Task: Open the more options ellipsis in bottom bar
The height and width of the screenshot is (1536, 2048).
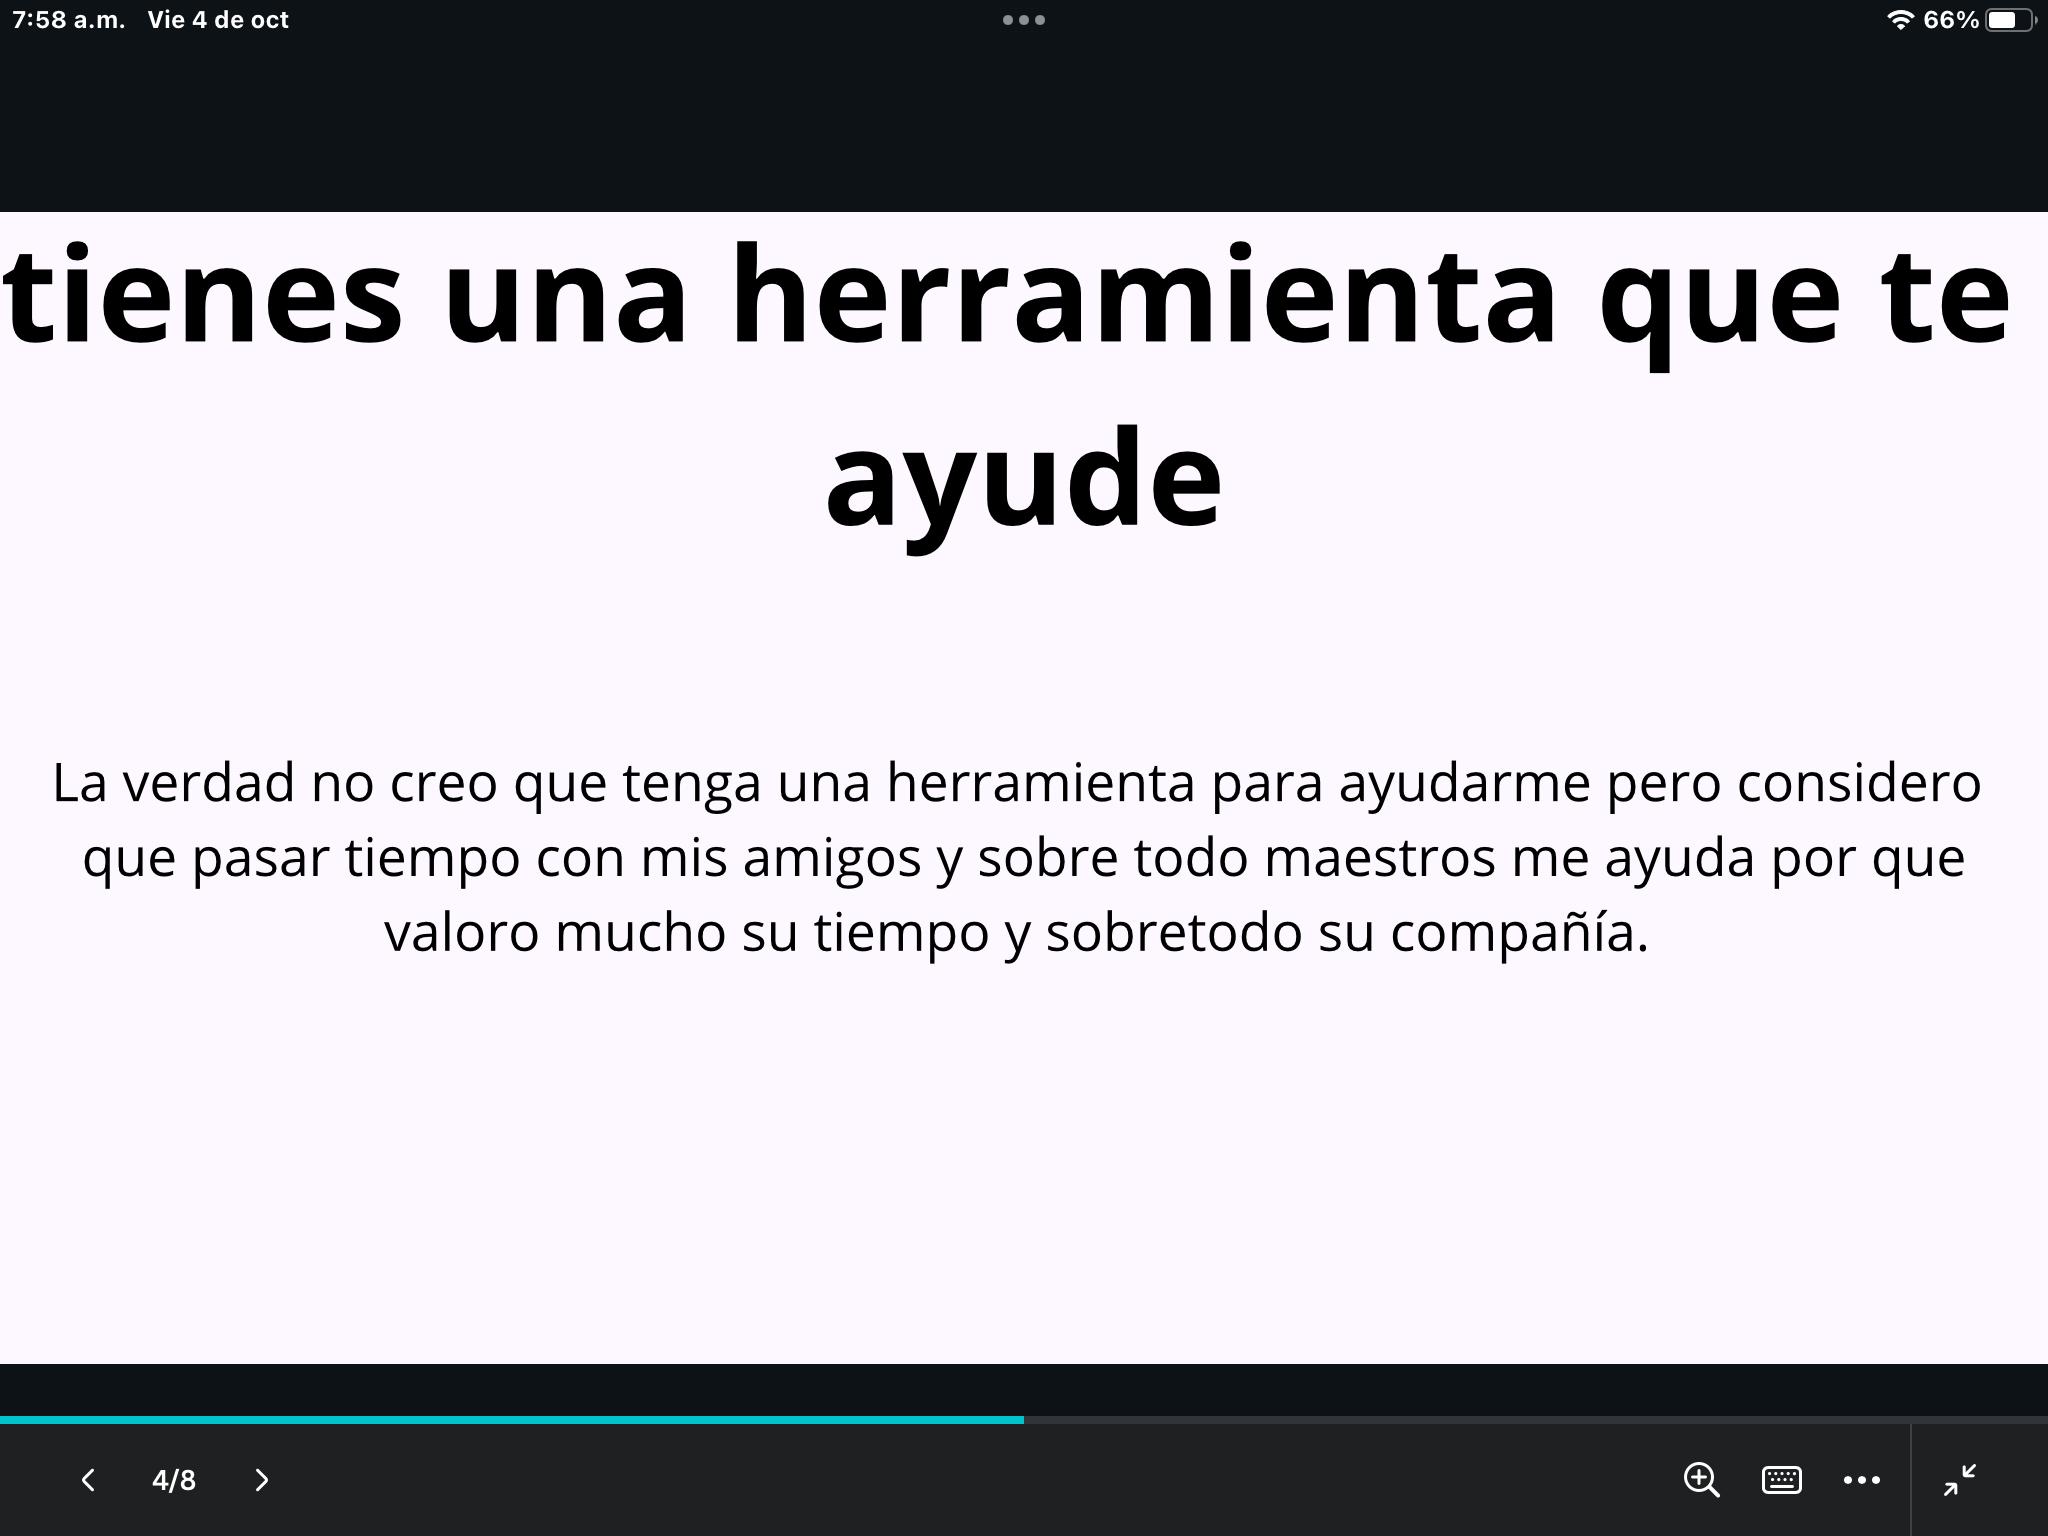Action: point(1861,1479)
